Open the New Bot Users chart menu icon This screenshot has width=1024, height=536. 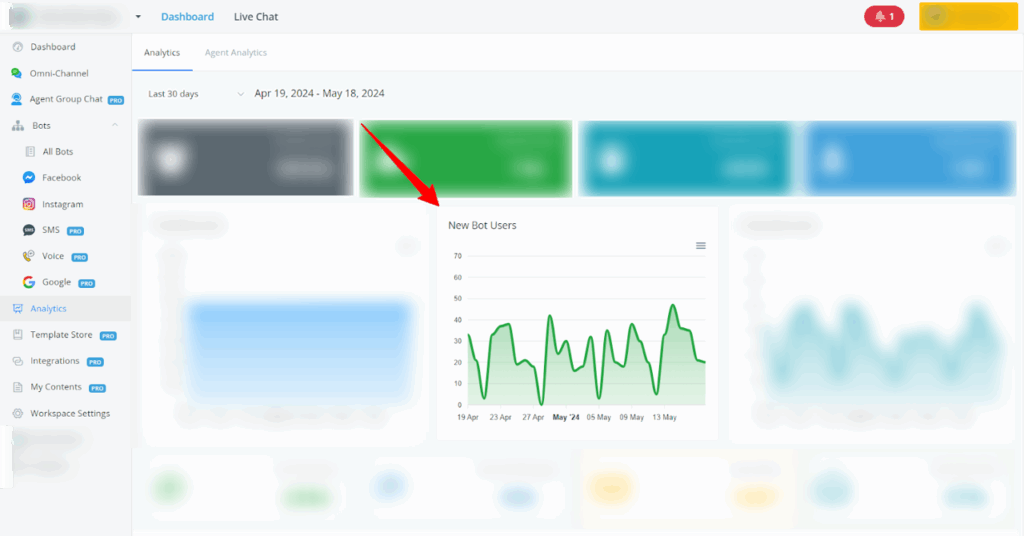(700, 246)
